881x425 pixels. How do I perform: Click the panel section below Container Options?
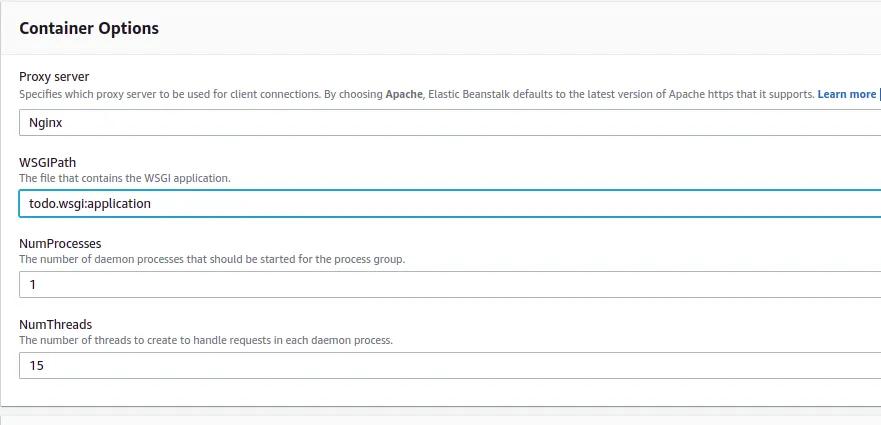(x=440, y=418)
